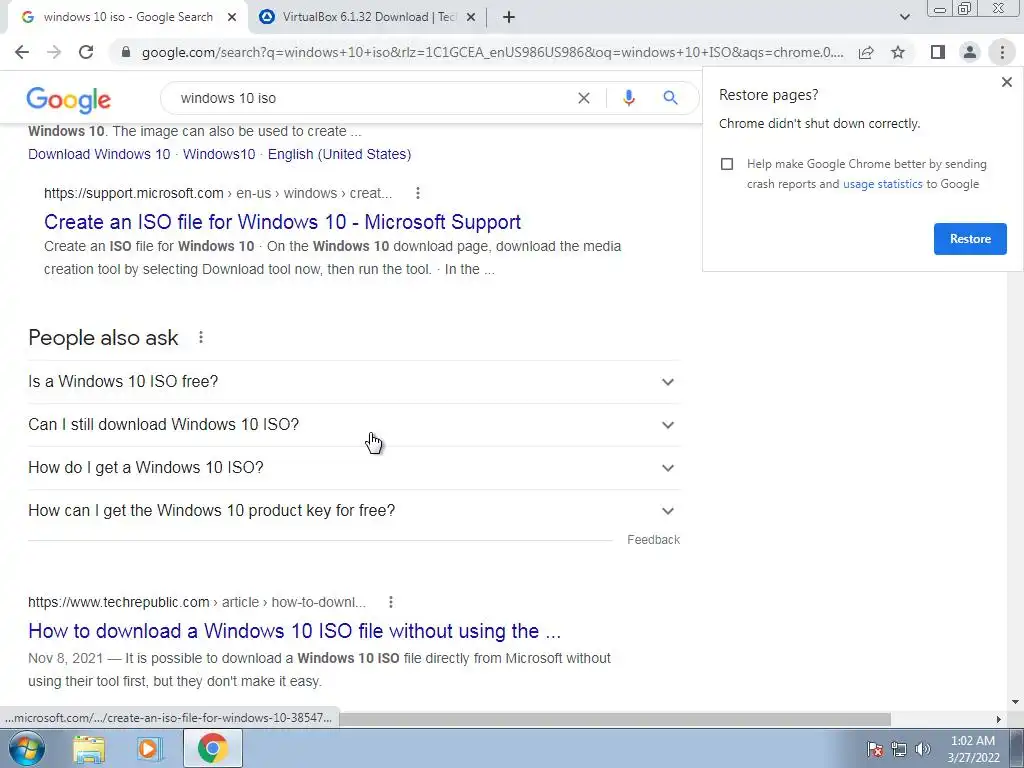Close the VirtualBox 6.1.32 Download tab
1024x768 pixels.
[471, 18]
